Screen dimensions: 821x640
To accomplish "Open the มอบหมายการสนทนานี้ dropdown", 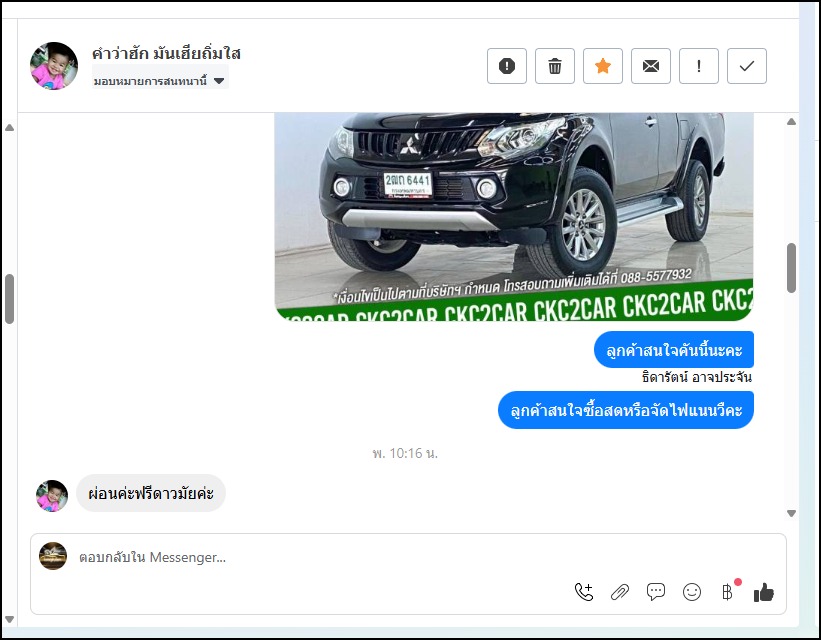I will [x=160, y=81].
